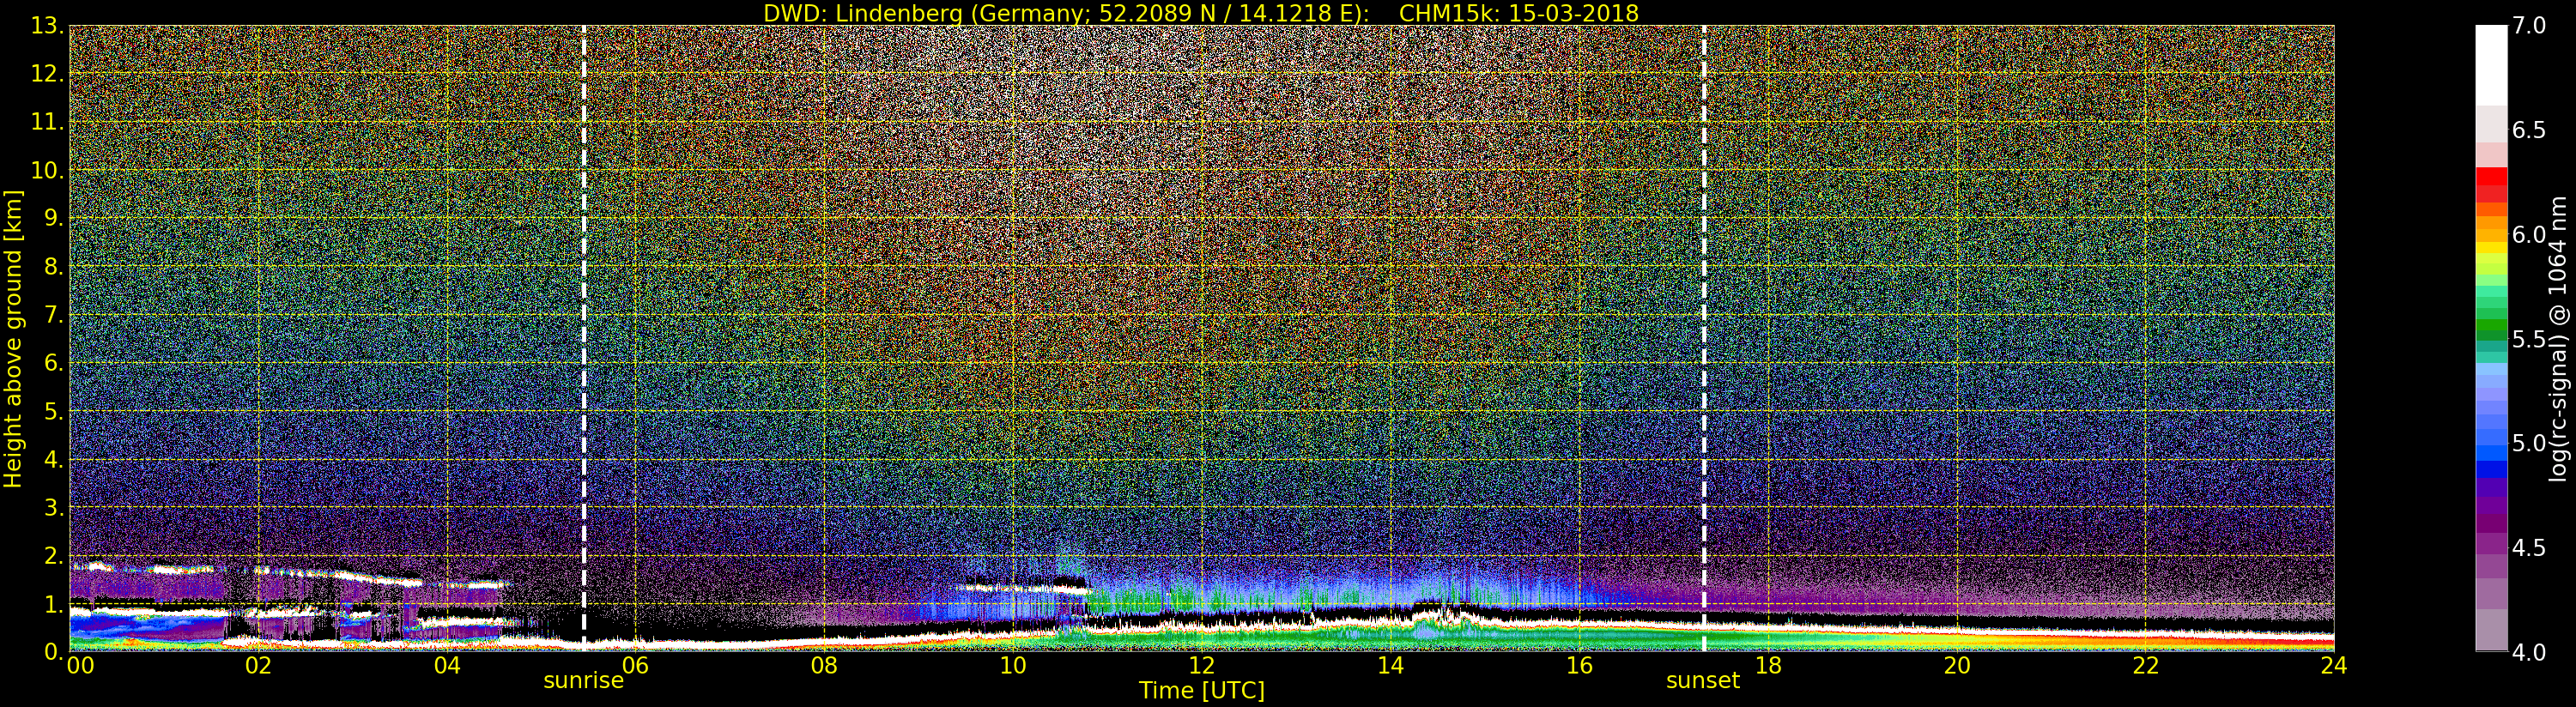Click the 'sunrise' label below the axis
The height and width of the screenshot is (707, 2576).
point(583,681)
